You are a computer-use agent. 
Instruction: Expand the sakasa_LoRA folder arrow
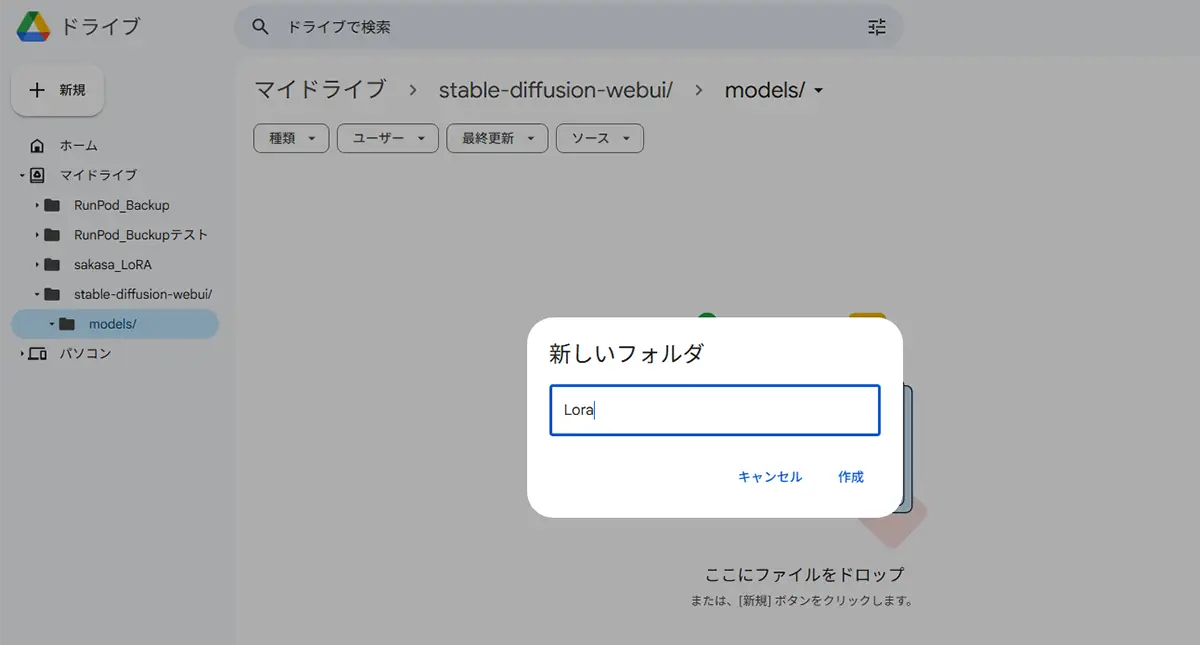tap(37, 265)
